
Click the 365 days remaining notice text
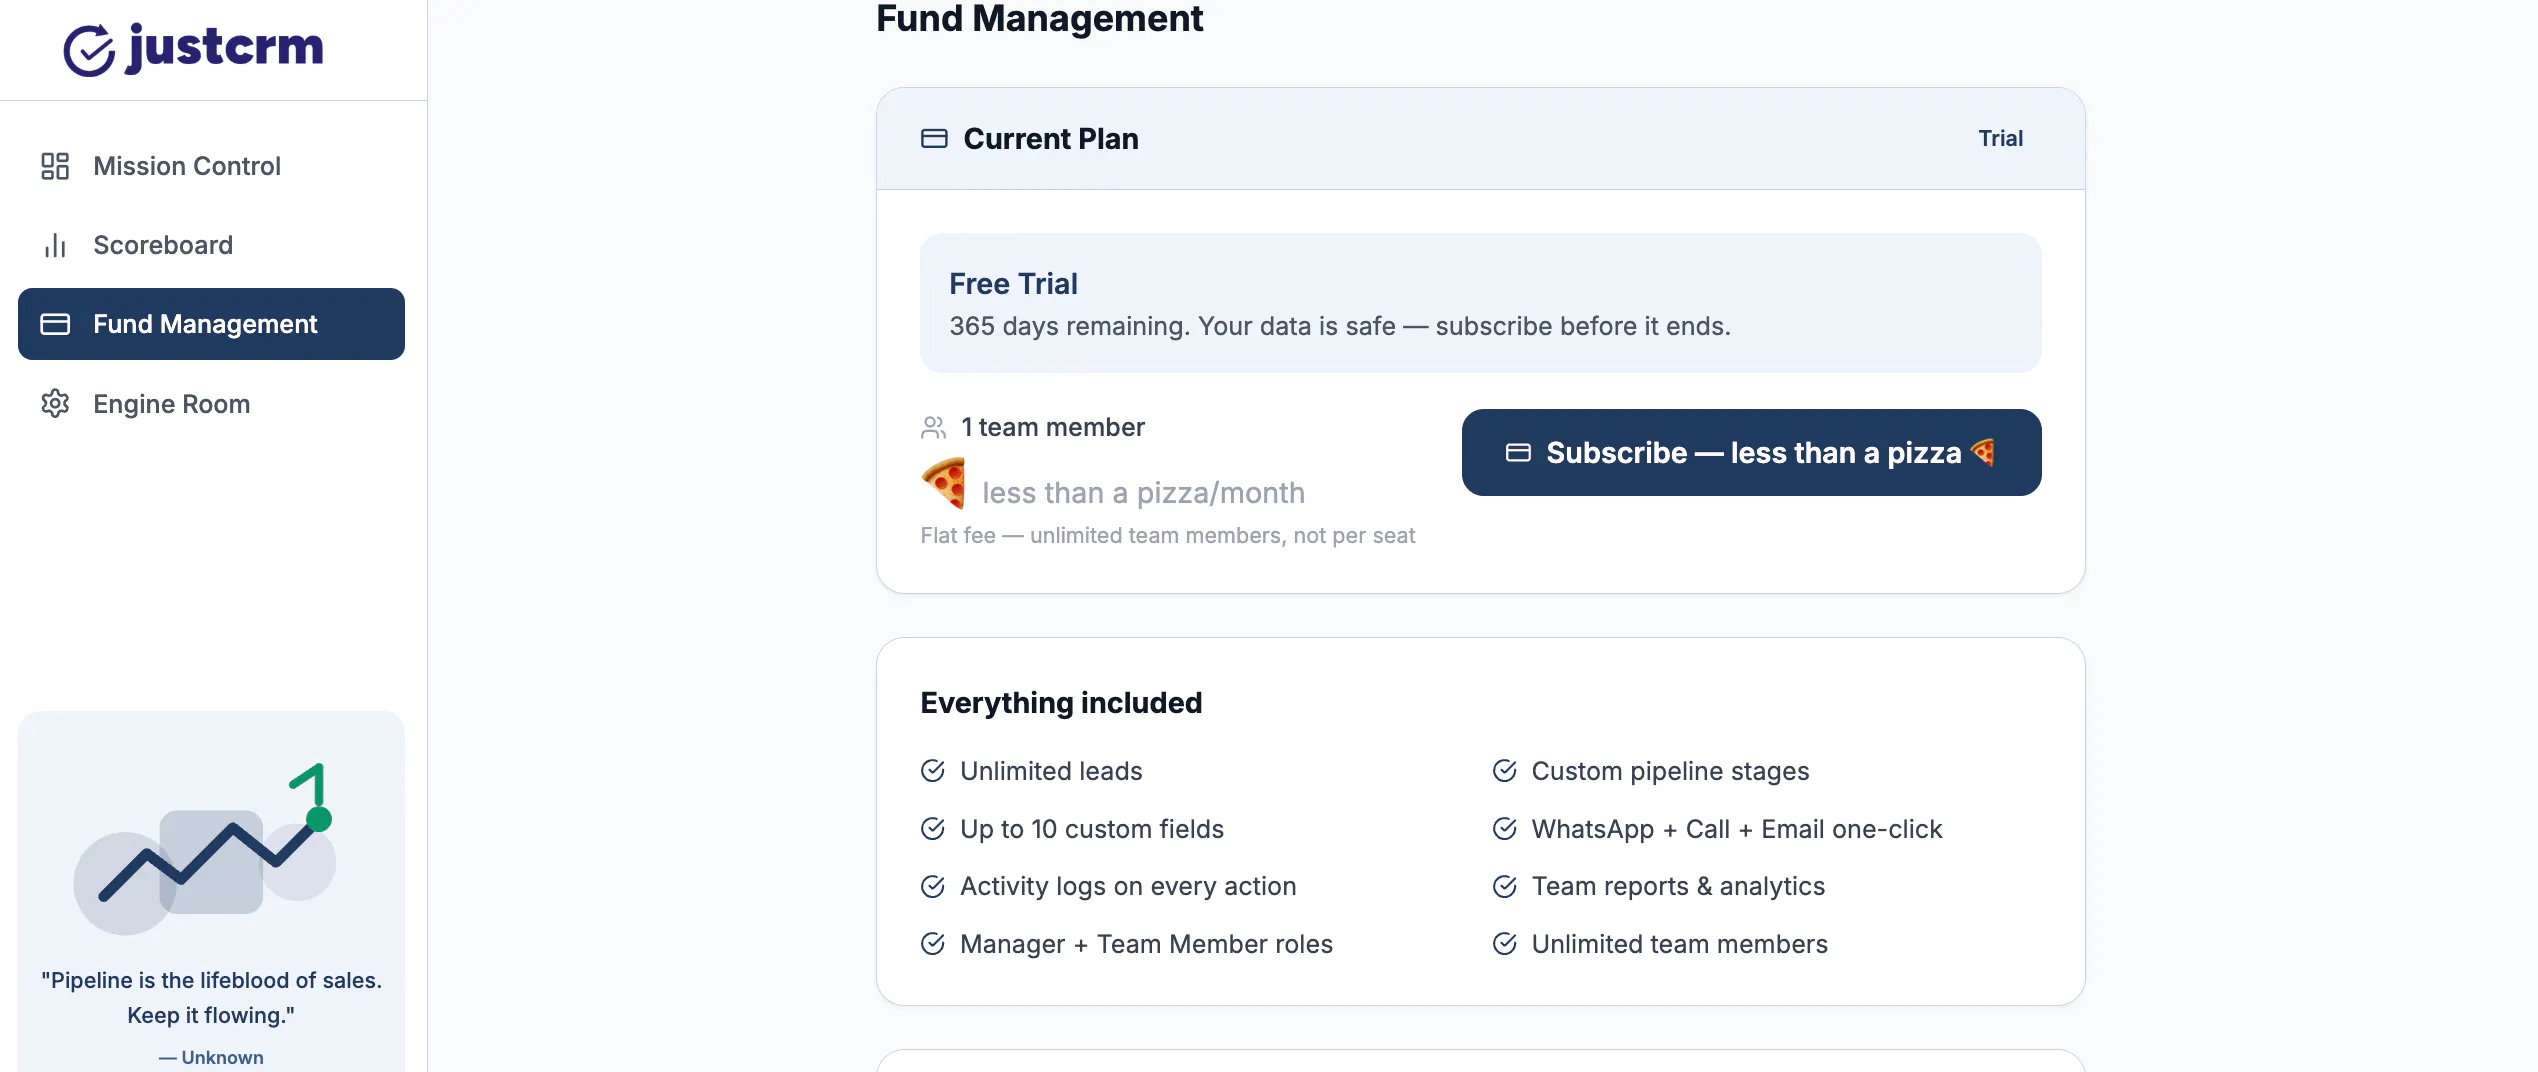[x=1340, y=327]
